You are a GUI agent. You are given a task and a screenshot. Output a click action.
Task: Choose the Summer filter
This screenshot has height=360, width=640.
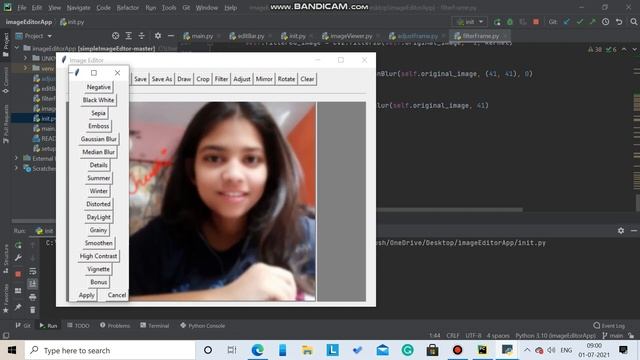98,178
